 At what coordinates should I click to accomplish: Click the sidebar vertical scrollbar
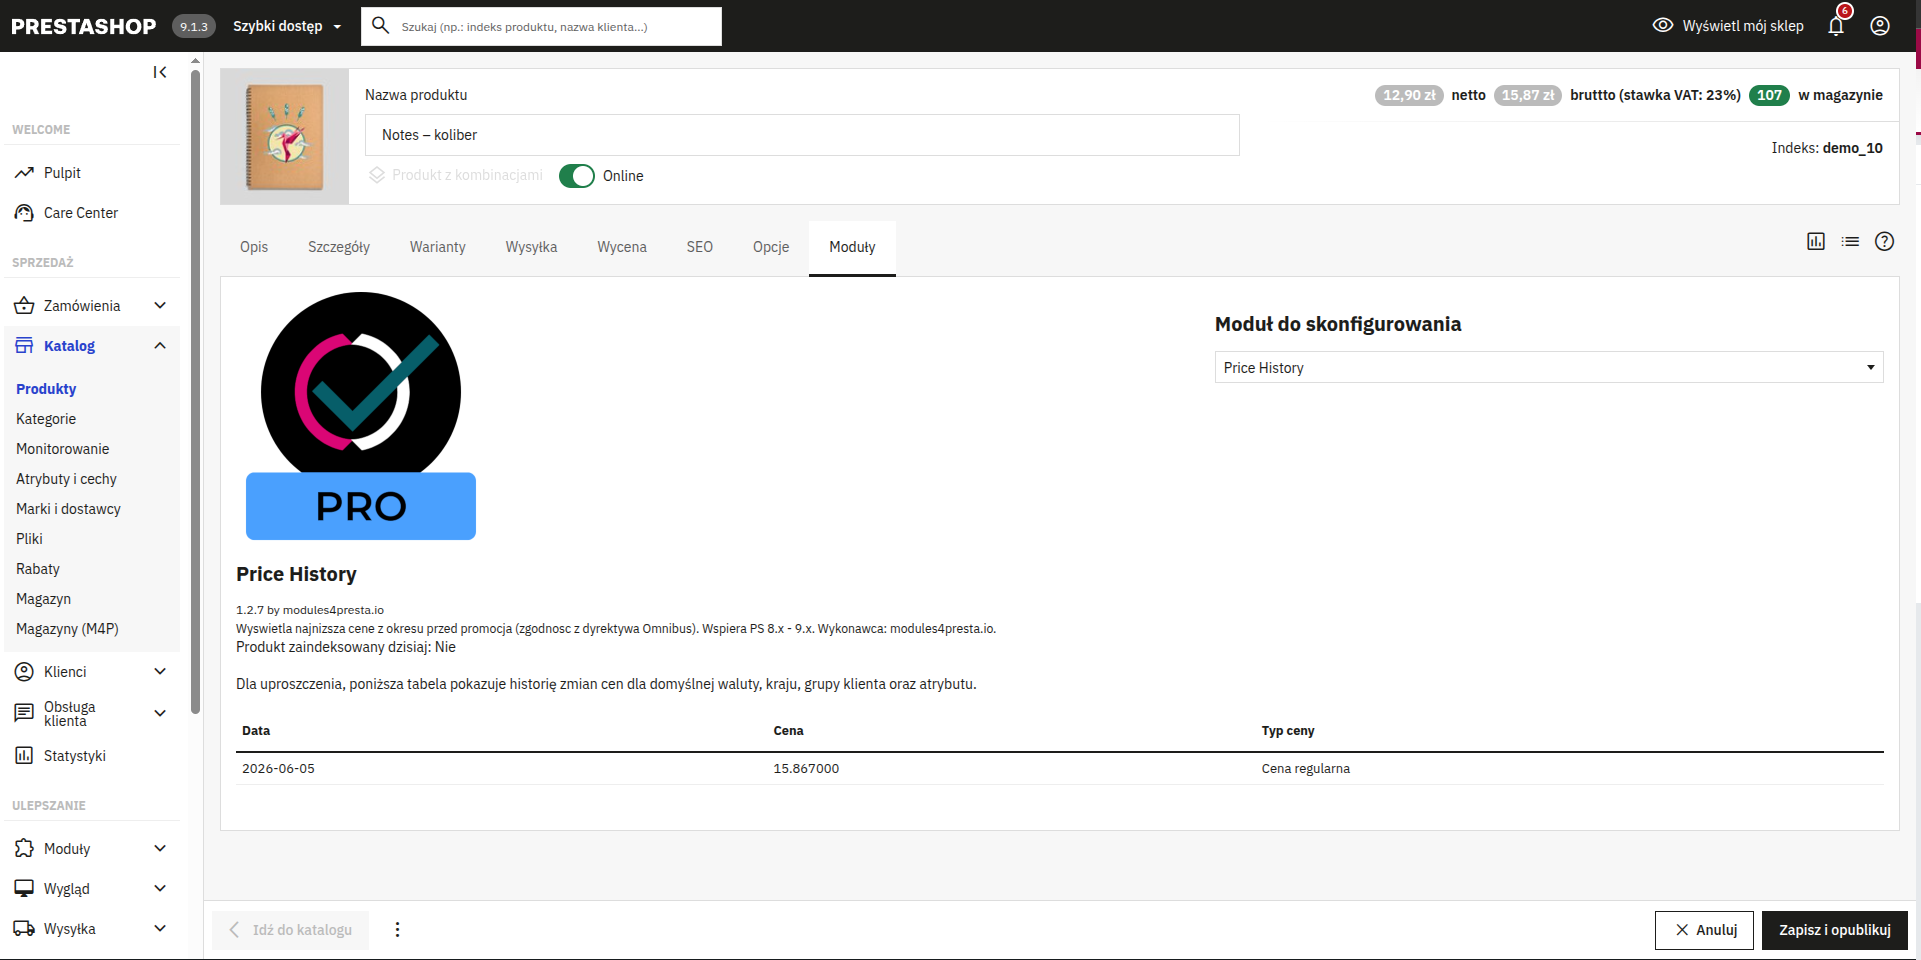pos(196,390)
